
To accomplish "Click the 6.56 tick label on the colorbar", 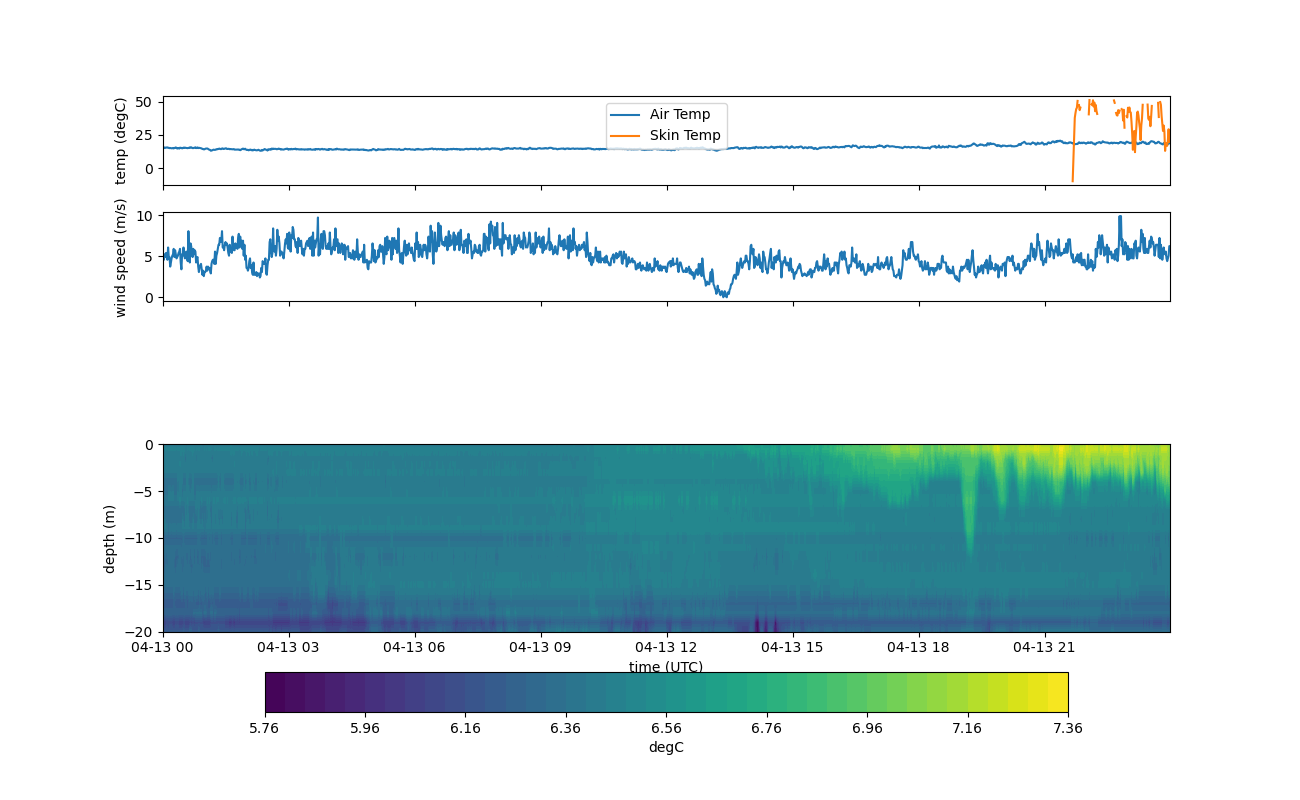I will click(666, 728).
